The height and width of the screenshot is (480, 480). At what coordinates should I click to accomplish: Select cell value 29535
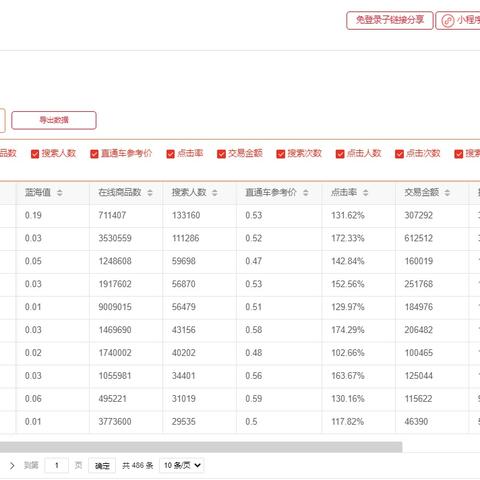pos(184,422)
